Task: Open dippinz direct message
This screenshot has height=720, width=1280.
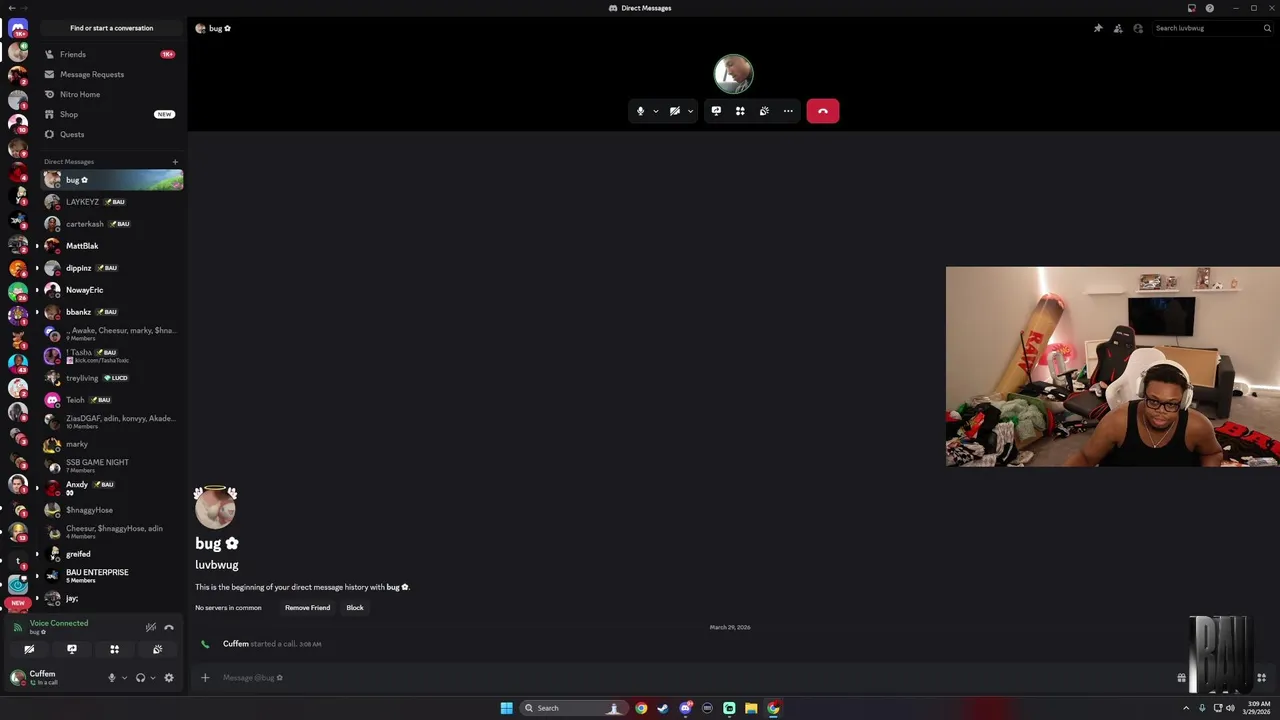Action: [111, 268]
